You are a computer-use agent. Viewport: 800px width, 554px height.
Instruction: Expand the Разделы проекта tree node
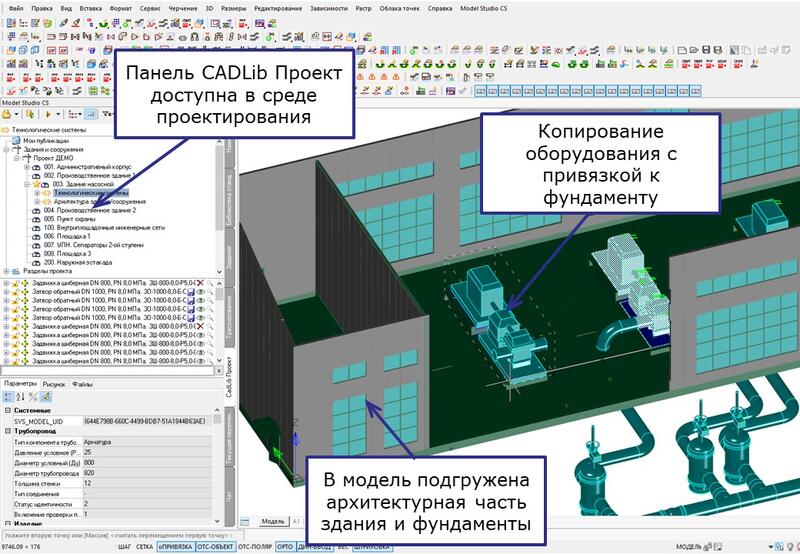click(5, 271)
